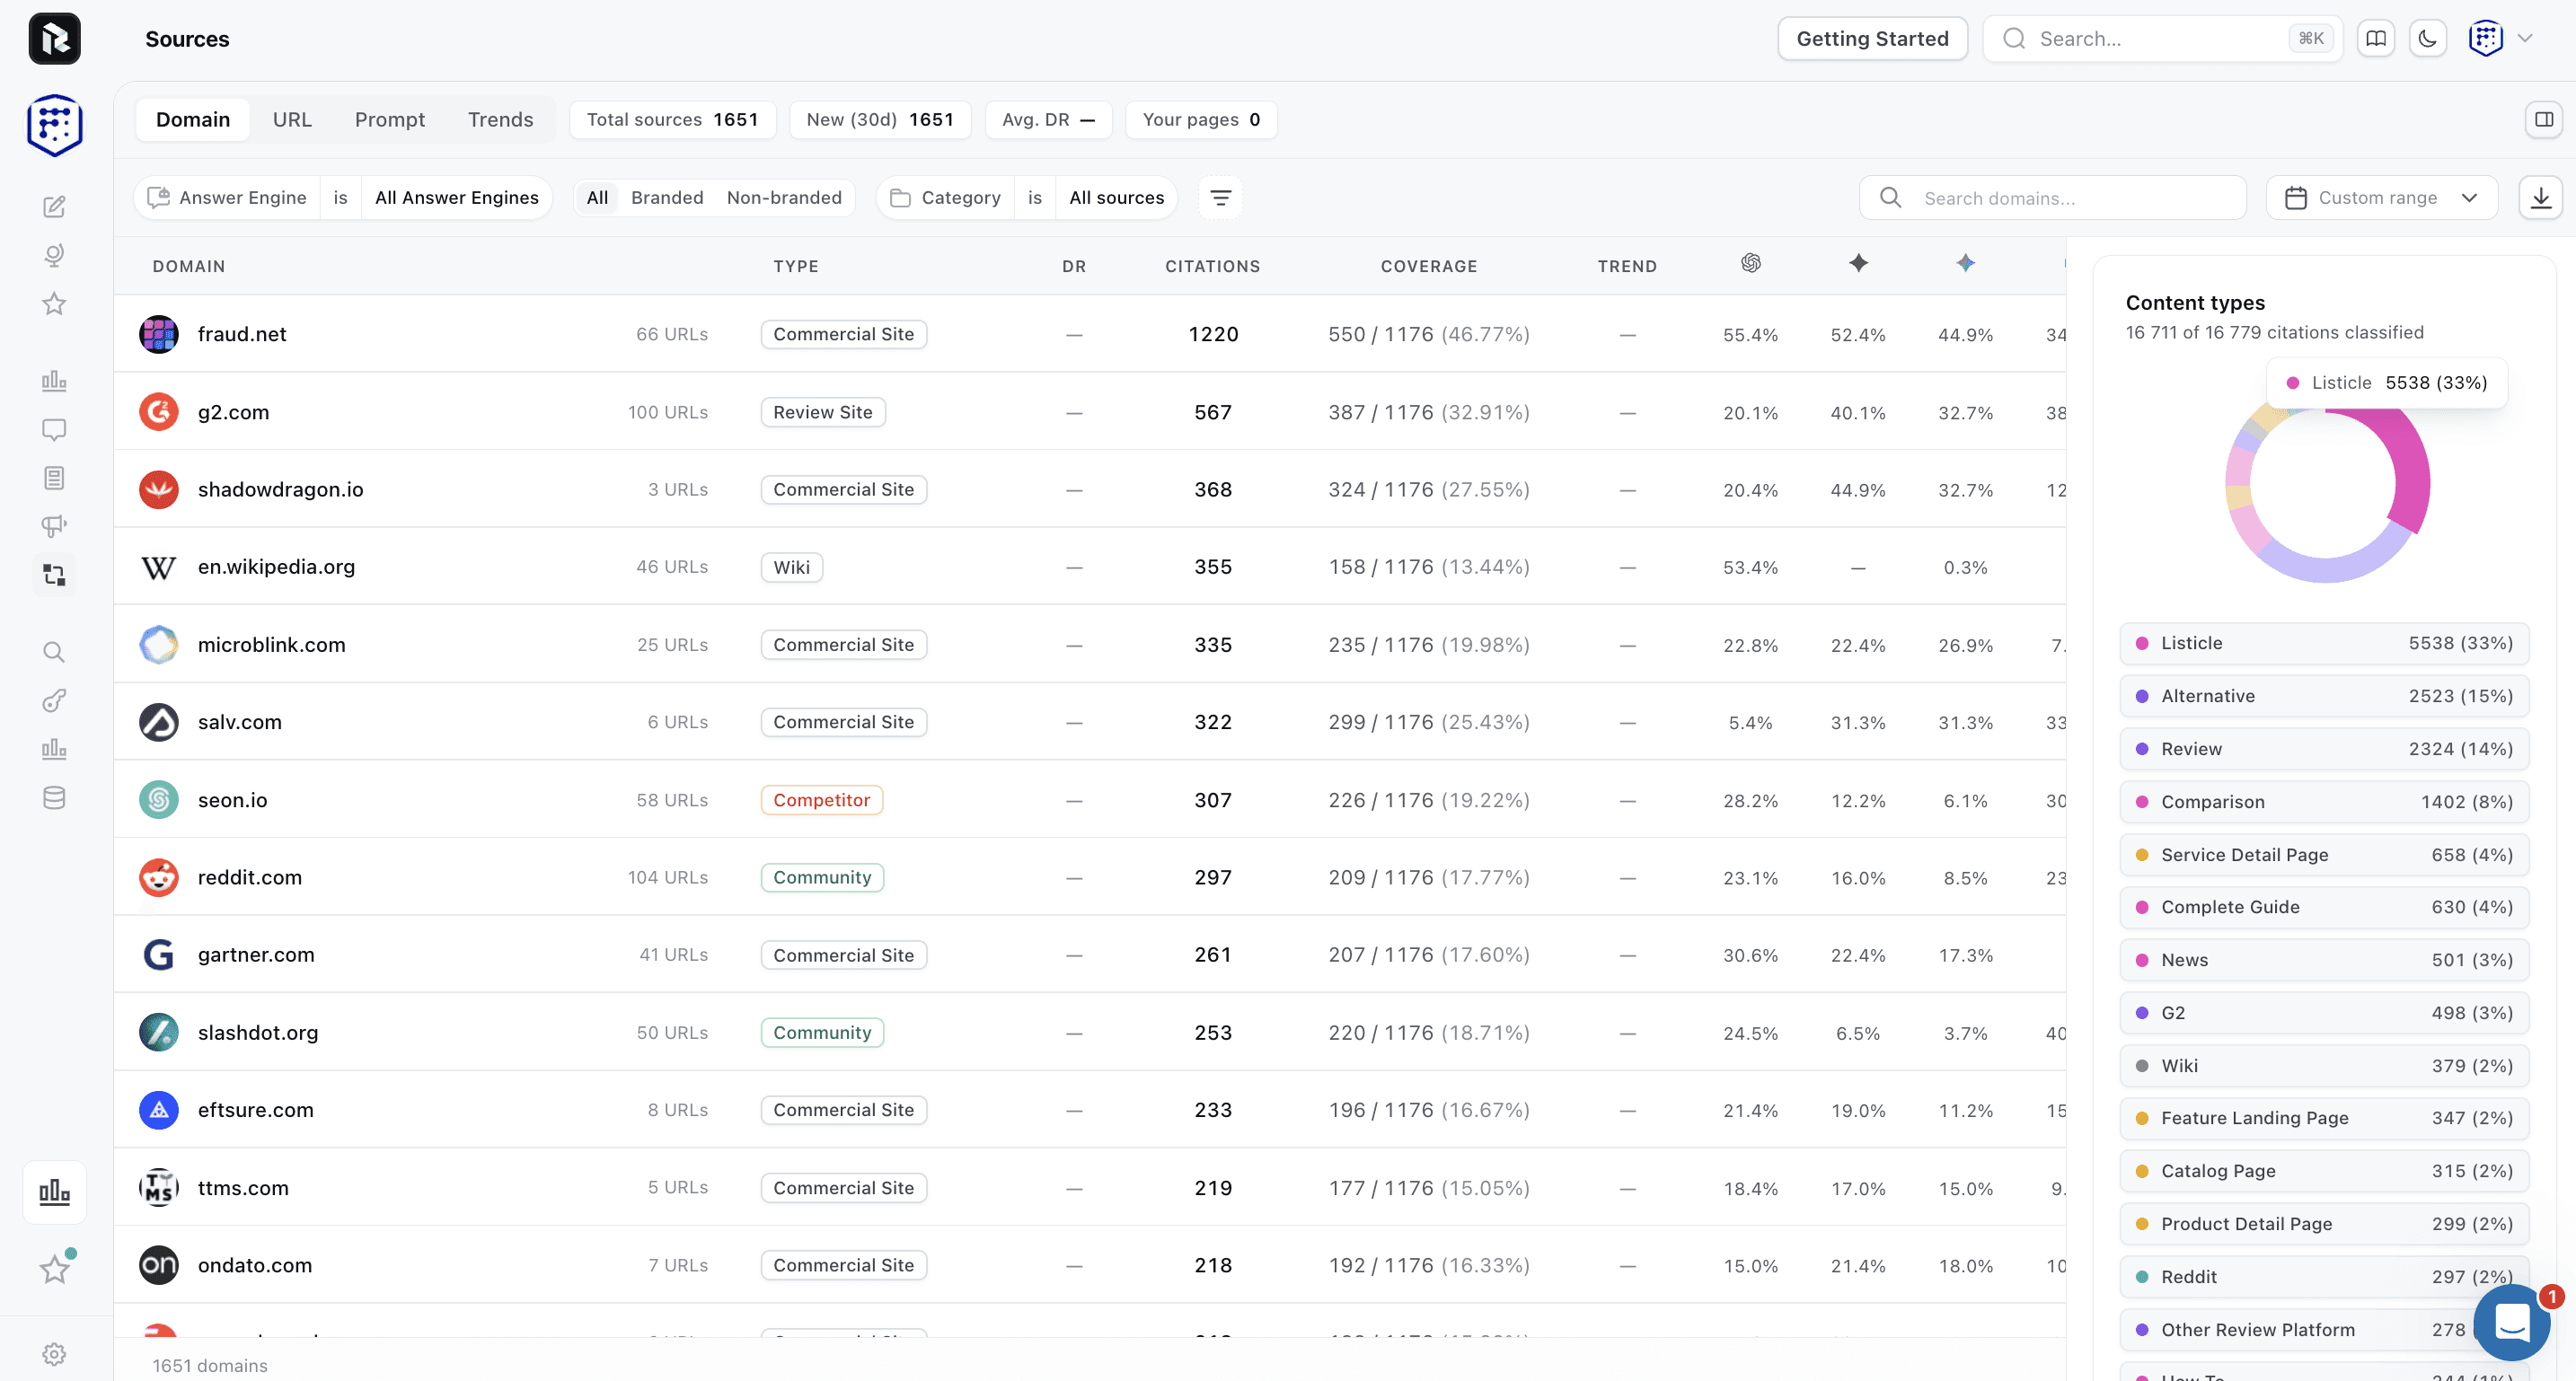Open the database icon in sidebar
Image resolution: width=2576 pixels, height=1381 pixels.
[x=54, y=798]
